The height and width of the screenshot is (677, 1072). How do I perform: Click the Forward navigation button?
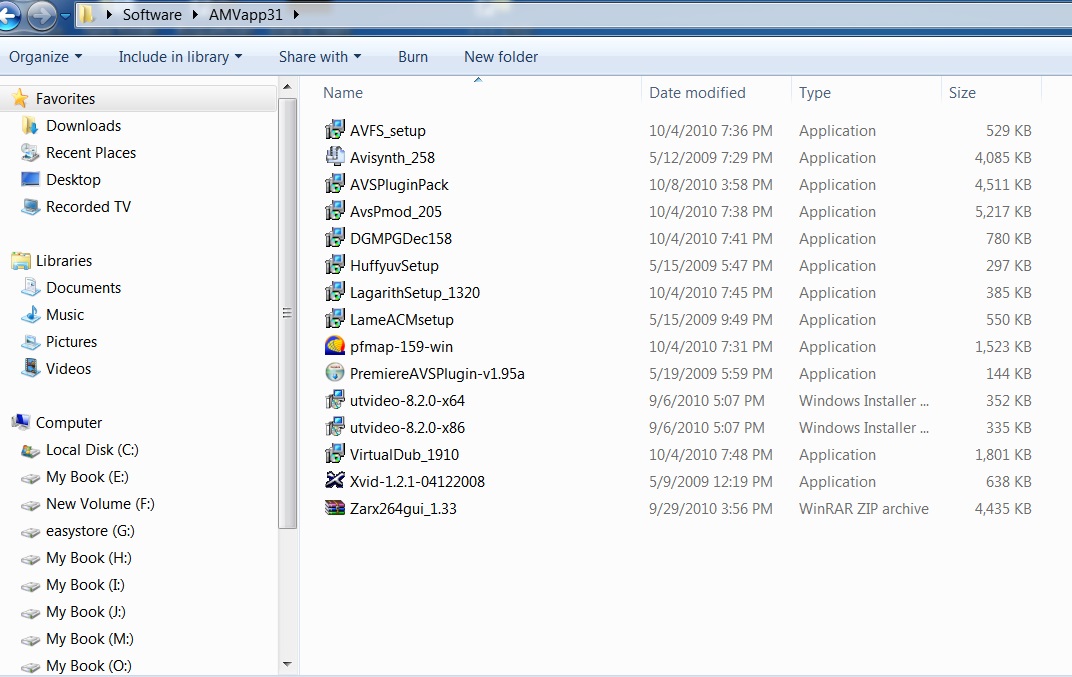tap(42, 14)
